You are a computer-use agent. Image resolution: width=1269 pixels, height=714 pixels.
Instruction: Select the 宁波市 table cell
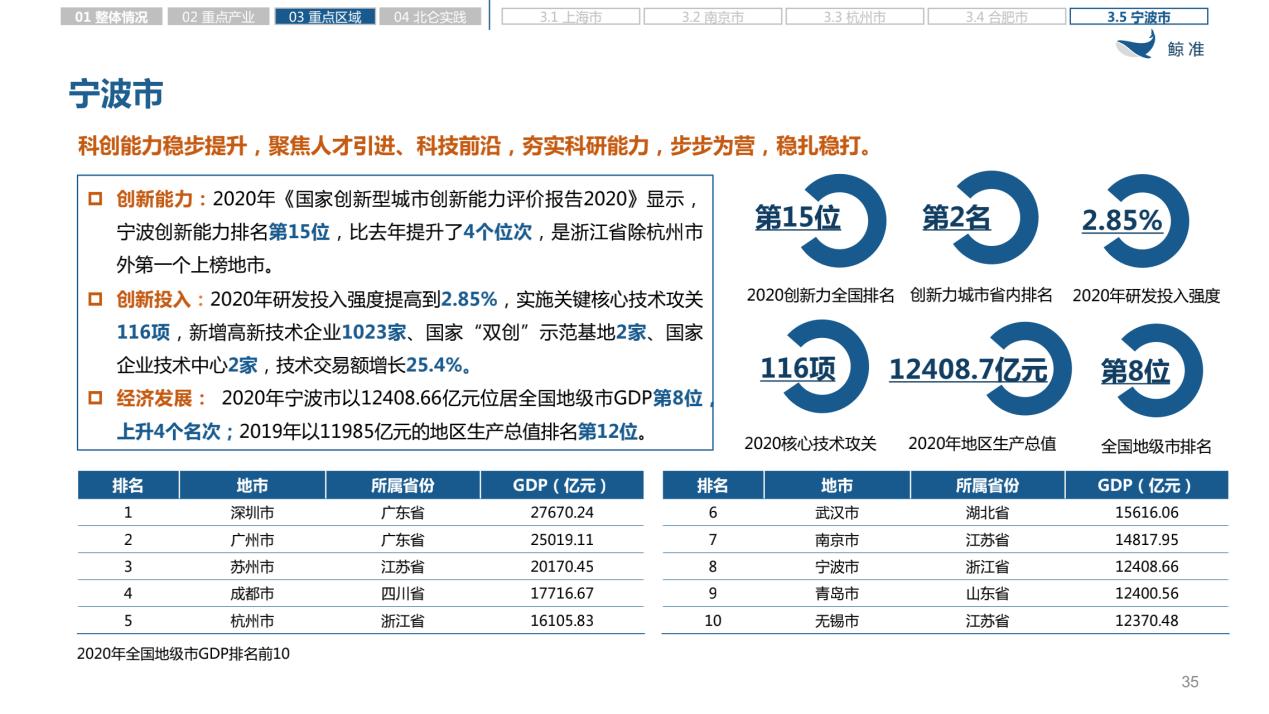click(x=837, y=567)
